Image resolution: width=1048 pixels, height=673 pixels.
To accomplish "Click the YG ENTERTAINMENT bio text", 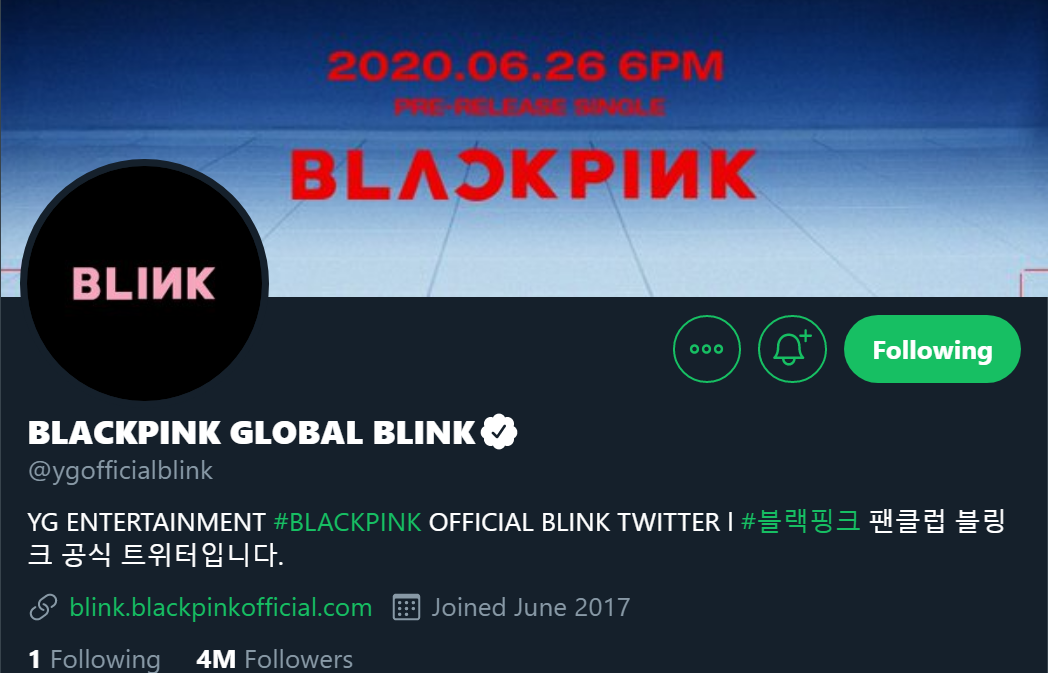I will [x=147, y=522].
